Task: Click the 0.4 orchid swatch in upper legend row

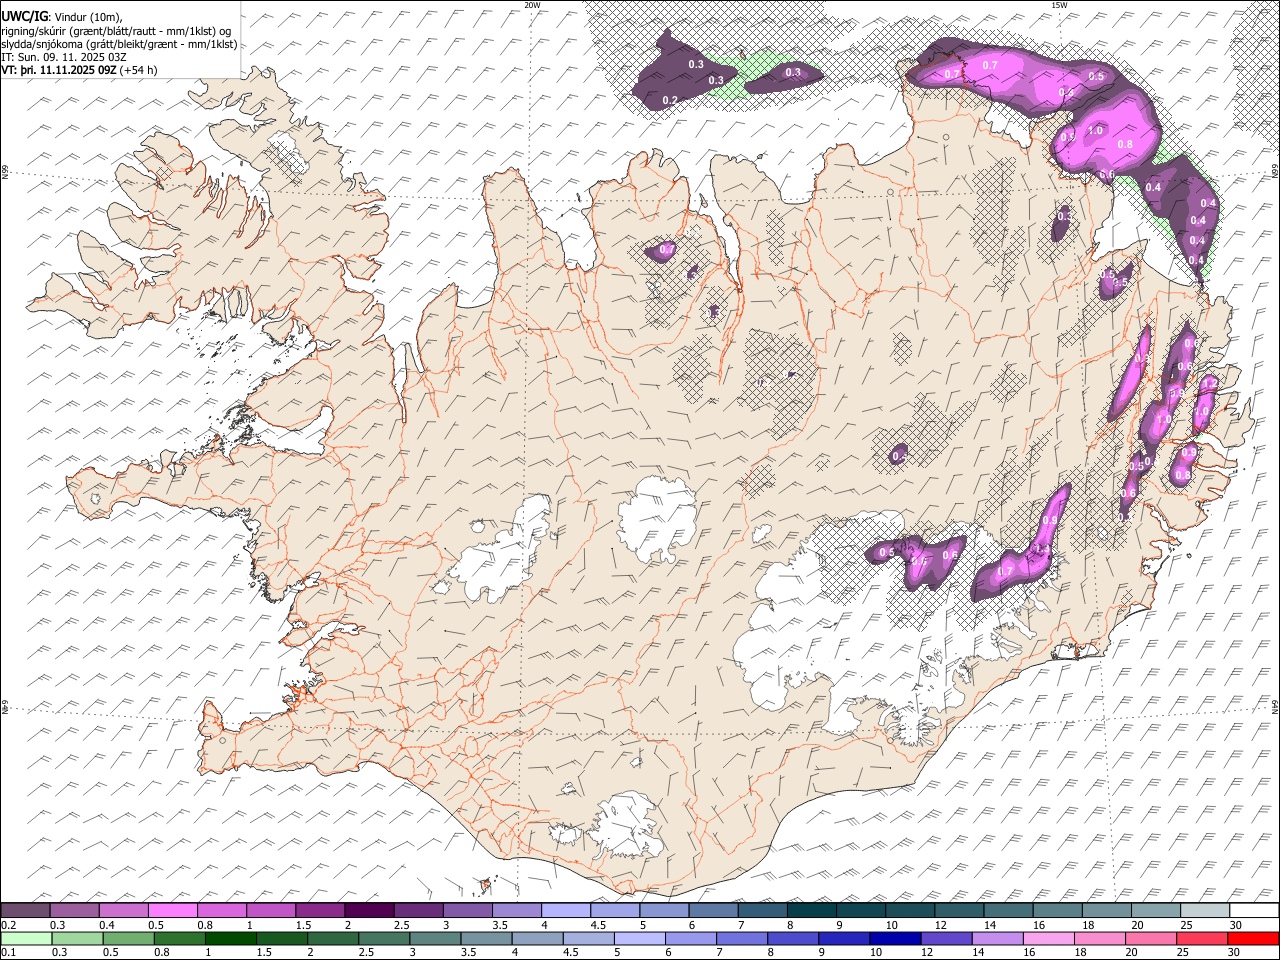Action: coord(123,911)
